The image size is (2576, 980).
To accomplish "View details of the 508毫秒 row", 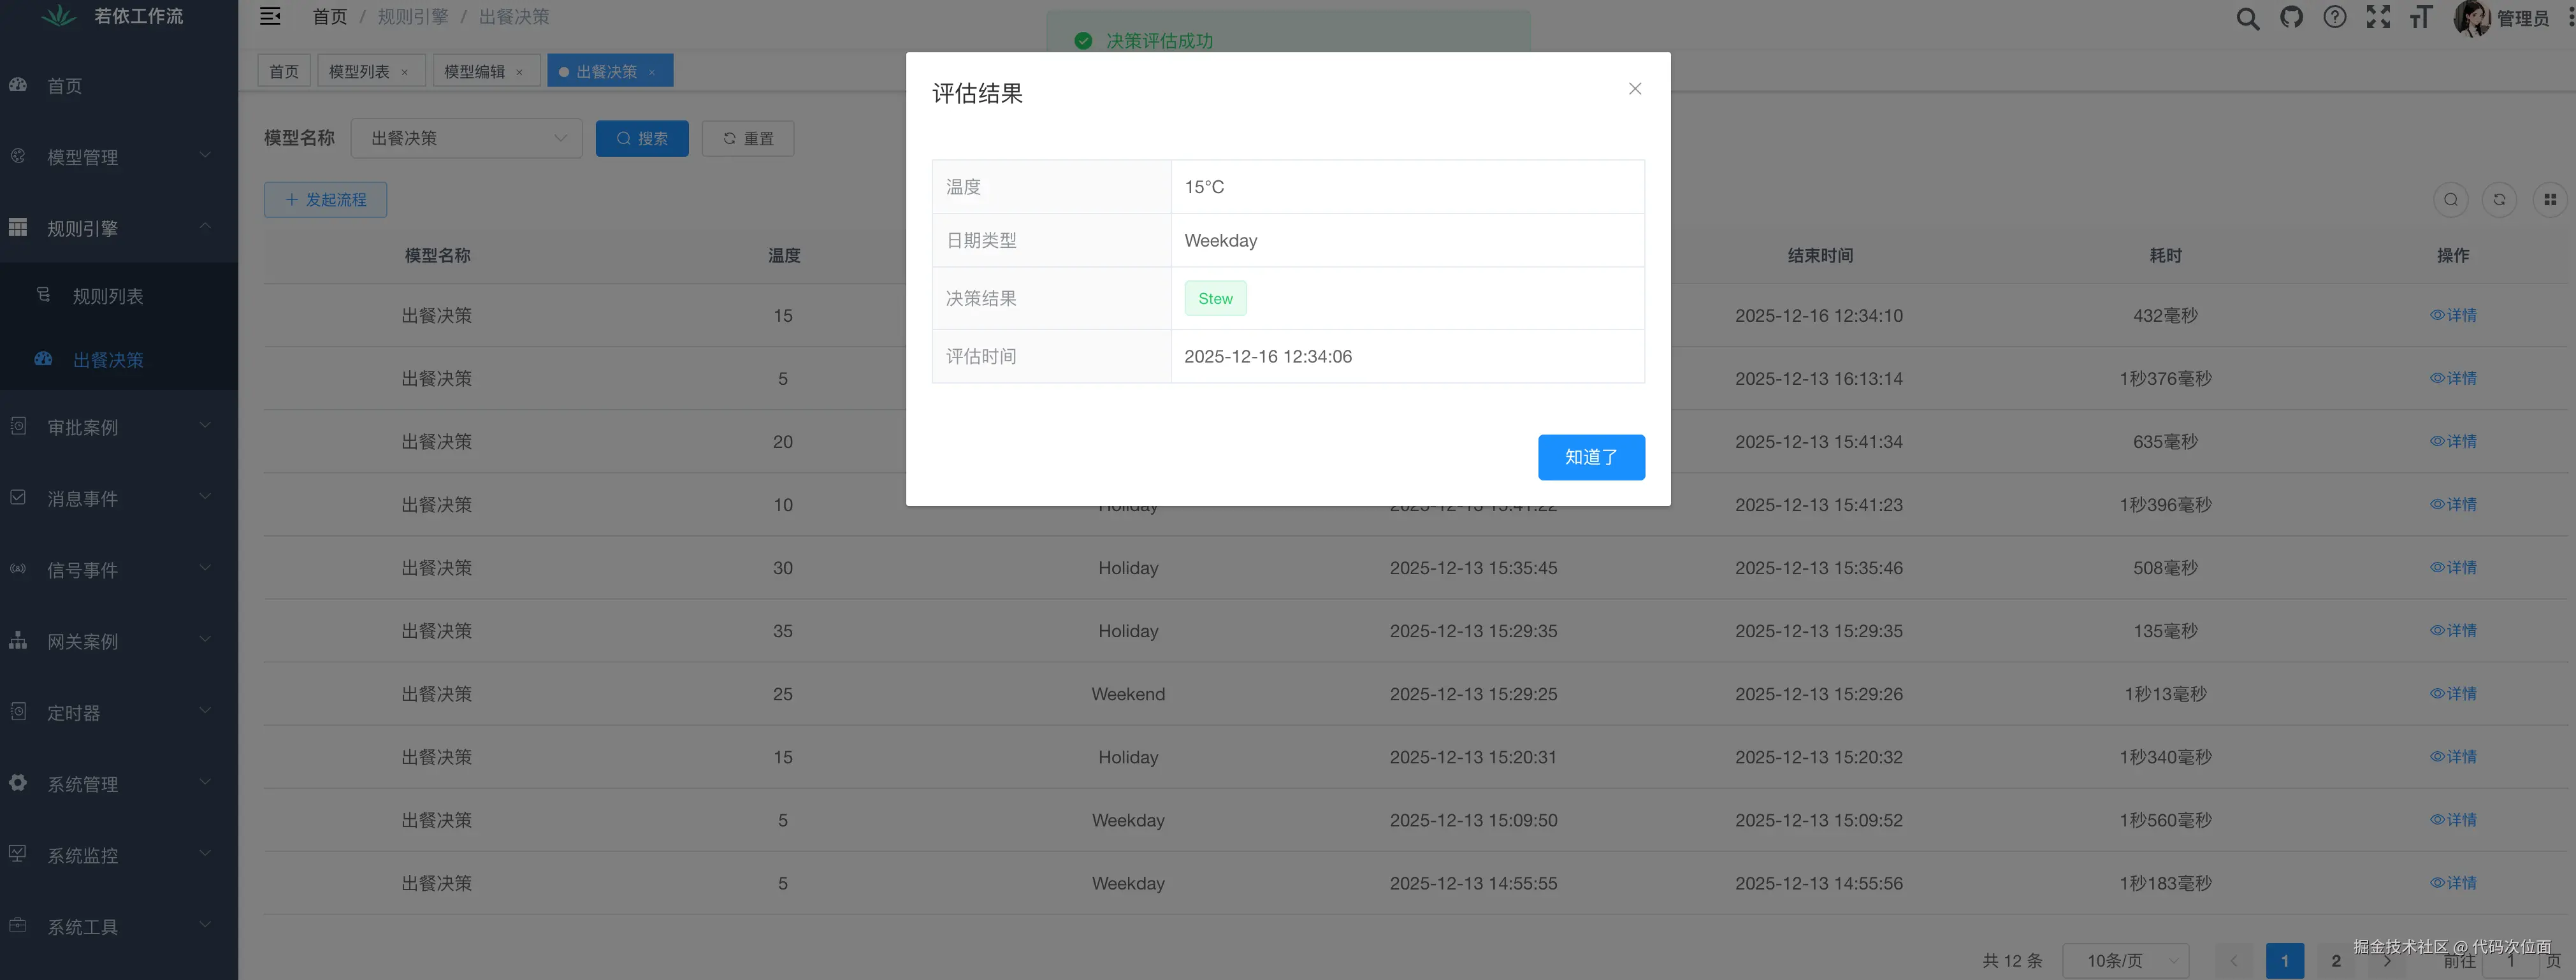I will click(x=2453, y=567).
